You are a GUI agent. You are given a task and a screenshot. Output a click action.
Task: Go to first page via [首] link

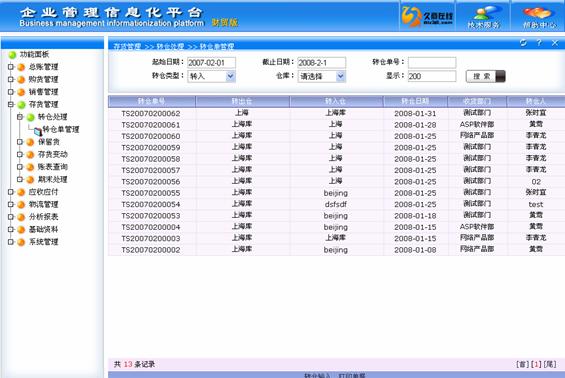point(522,364)
